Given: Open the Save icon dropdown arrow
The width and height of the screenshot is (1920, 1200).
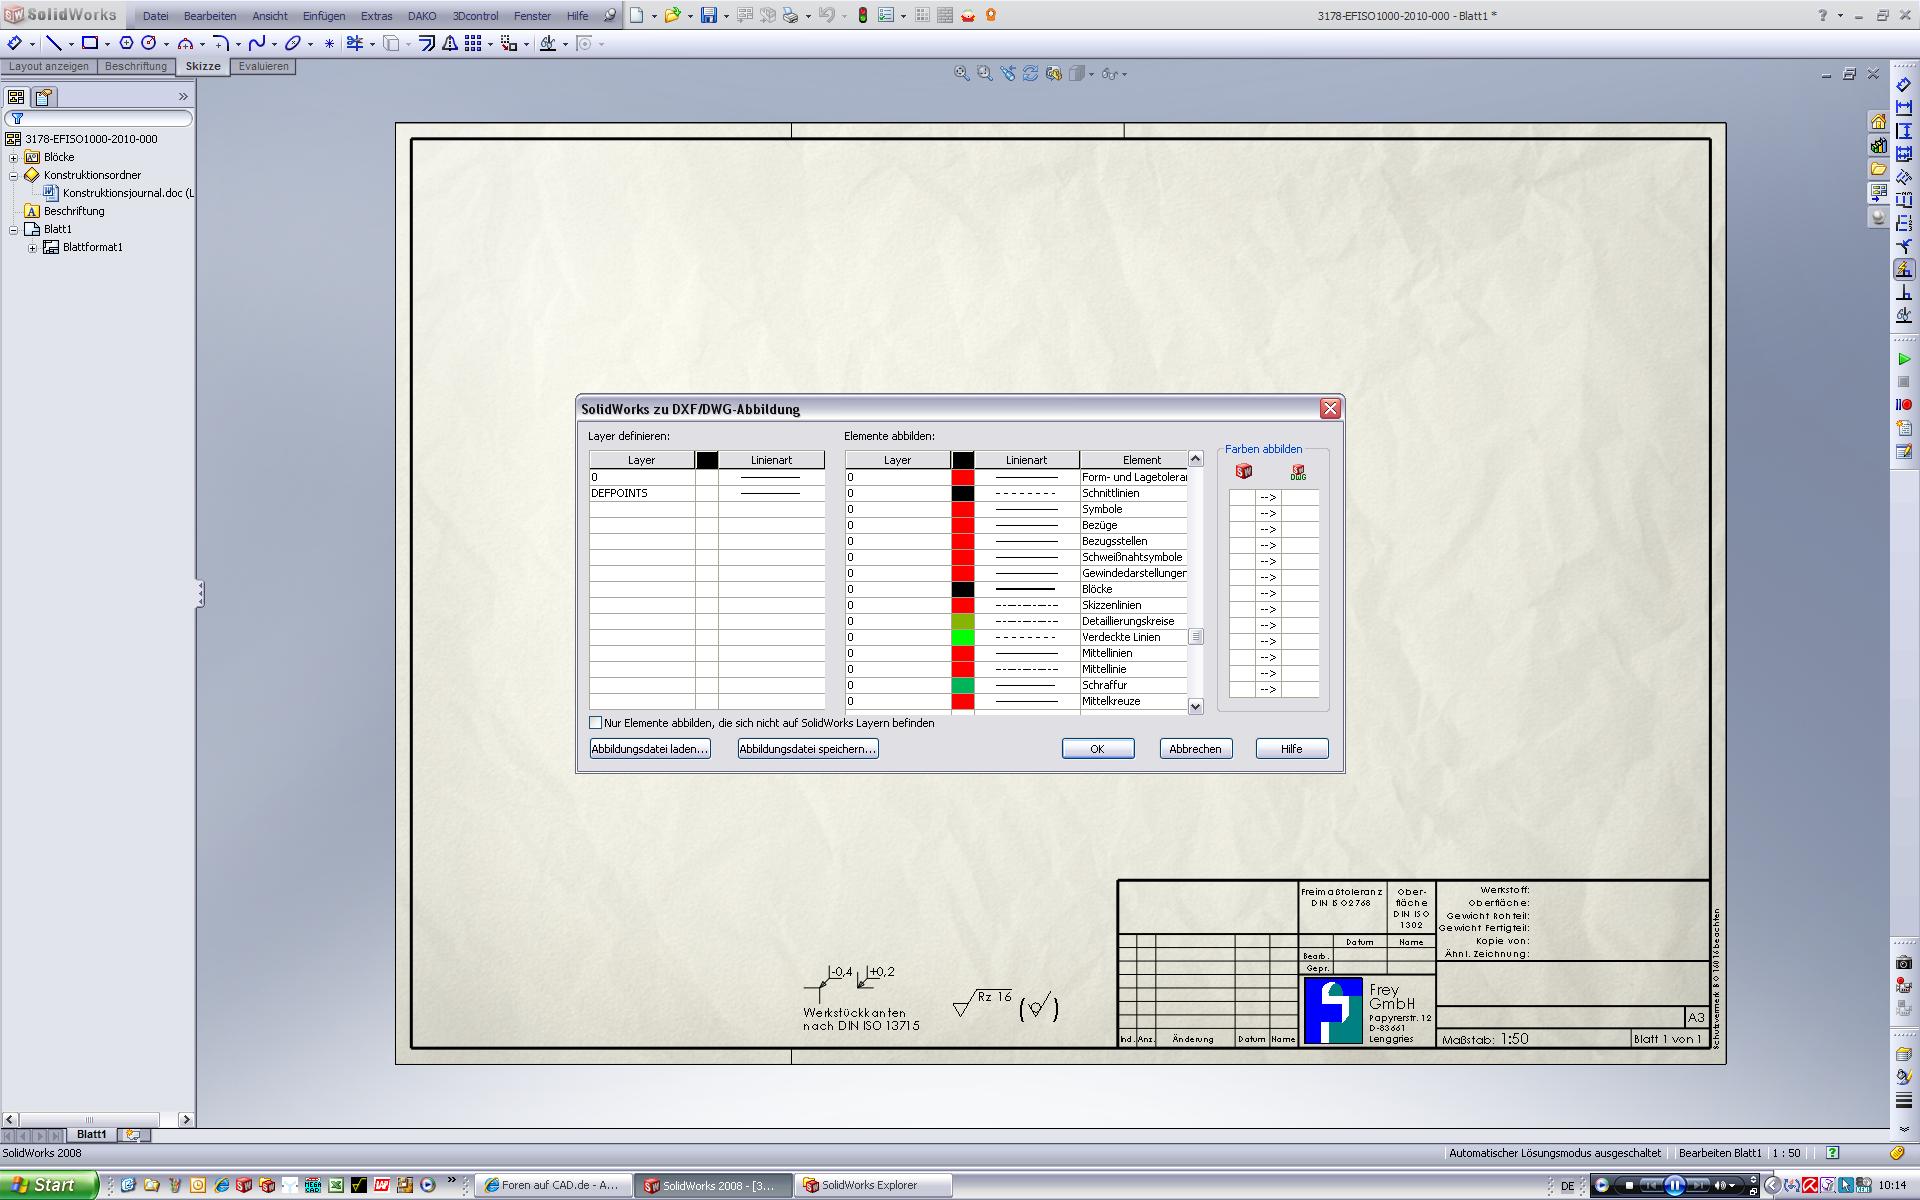Looking at the screenshot, I should pyautogui.click(x=725, y=16).
